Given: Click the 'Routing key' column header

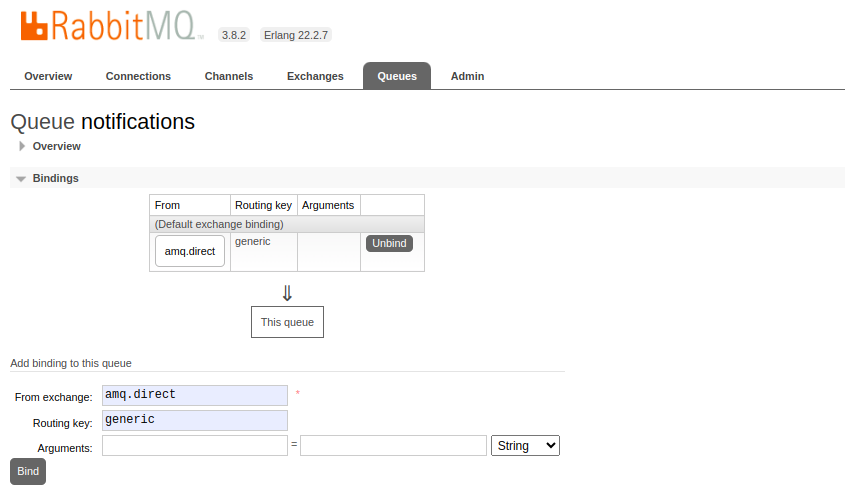Looking at the screenshot, I should coord(264,205).
